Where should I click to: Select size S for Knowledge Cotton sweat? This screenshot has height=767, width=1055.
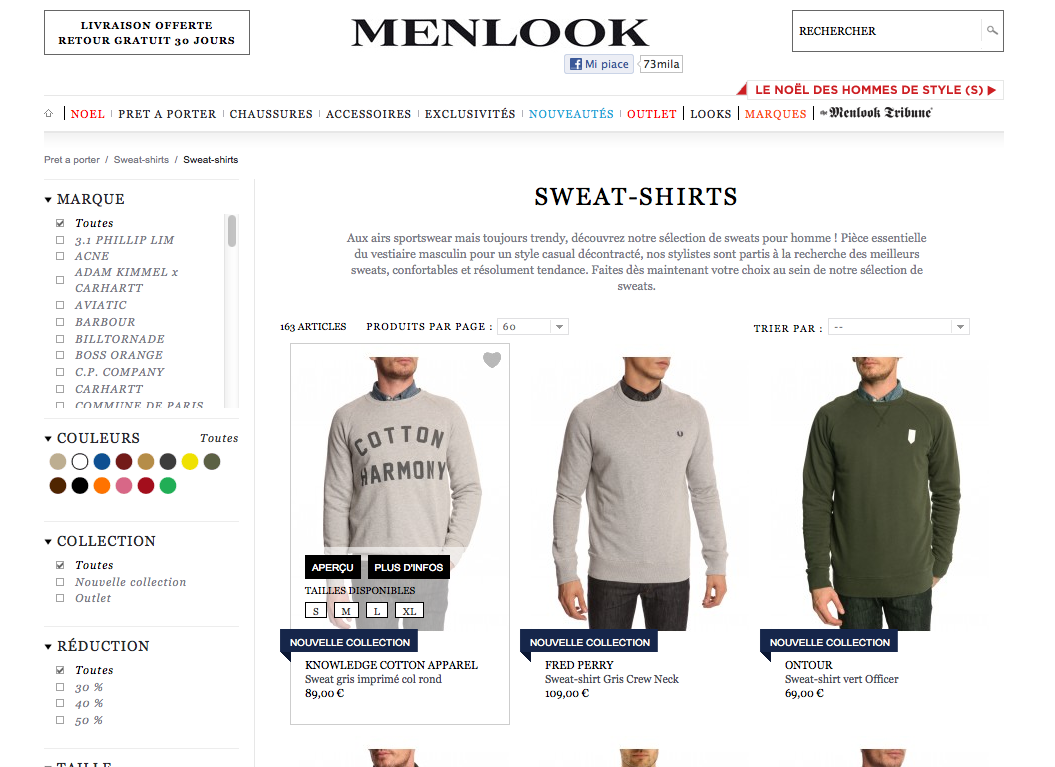click(x=316, y=611)
